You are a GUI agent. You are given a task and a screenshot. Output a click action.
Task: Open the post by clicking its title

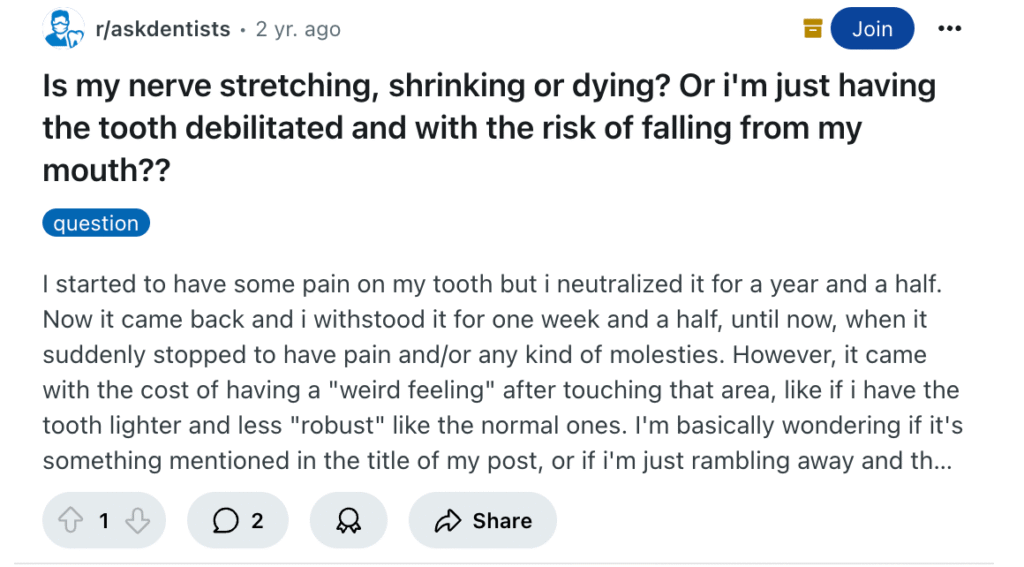point(489,128)
